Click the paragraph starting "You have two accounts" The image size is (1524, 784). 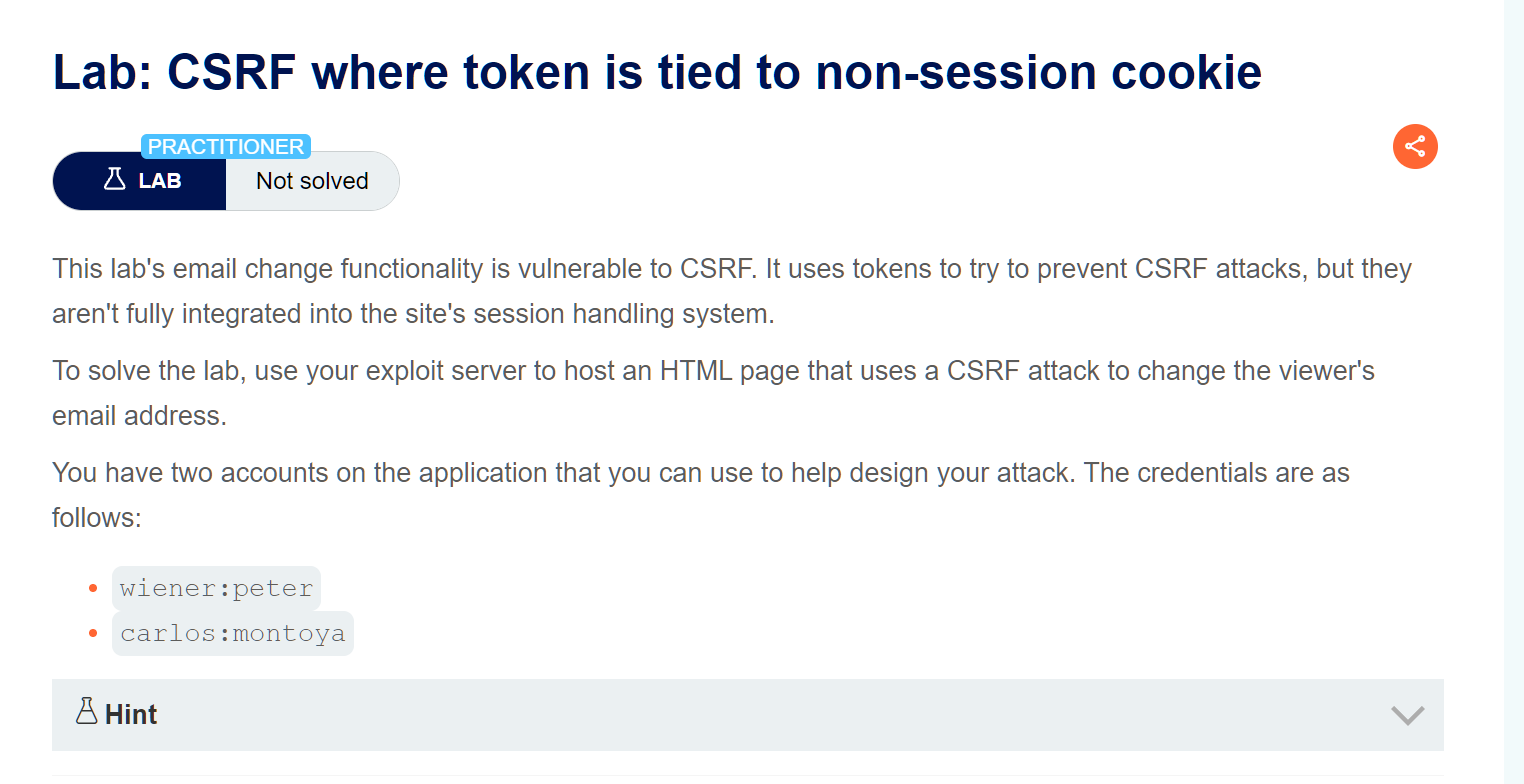pos(700,473)
